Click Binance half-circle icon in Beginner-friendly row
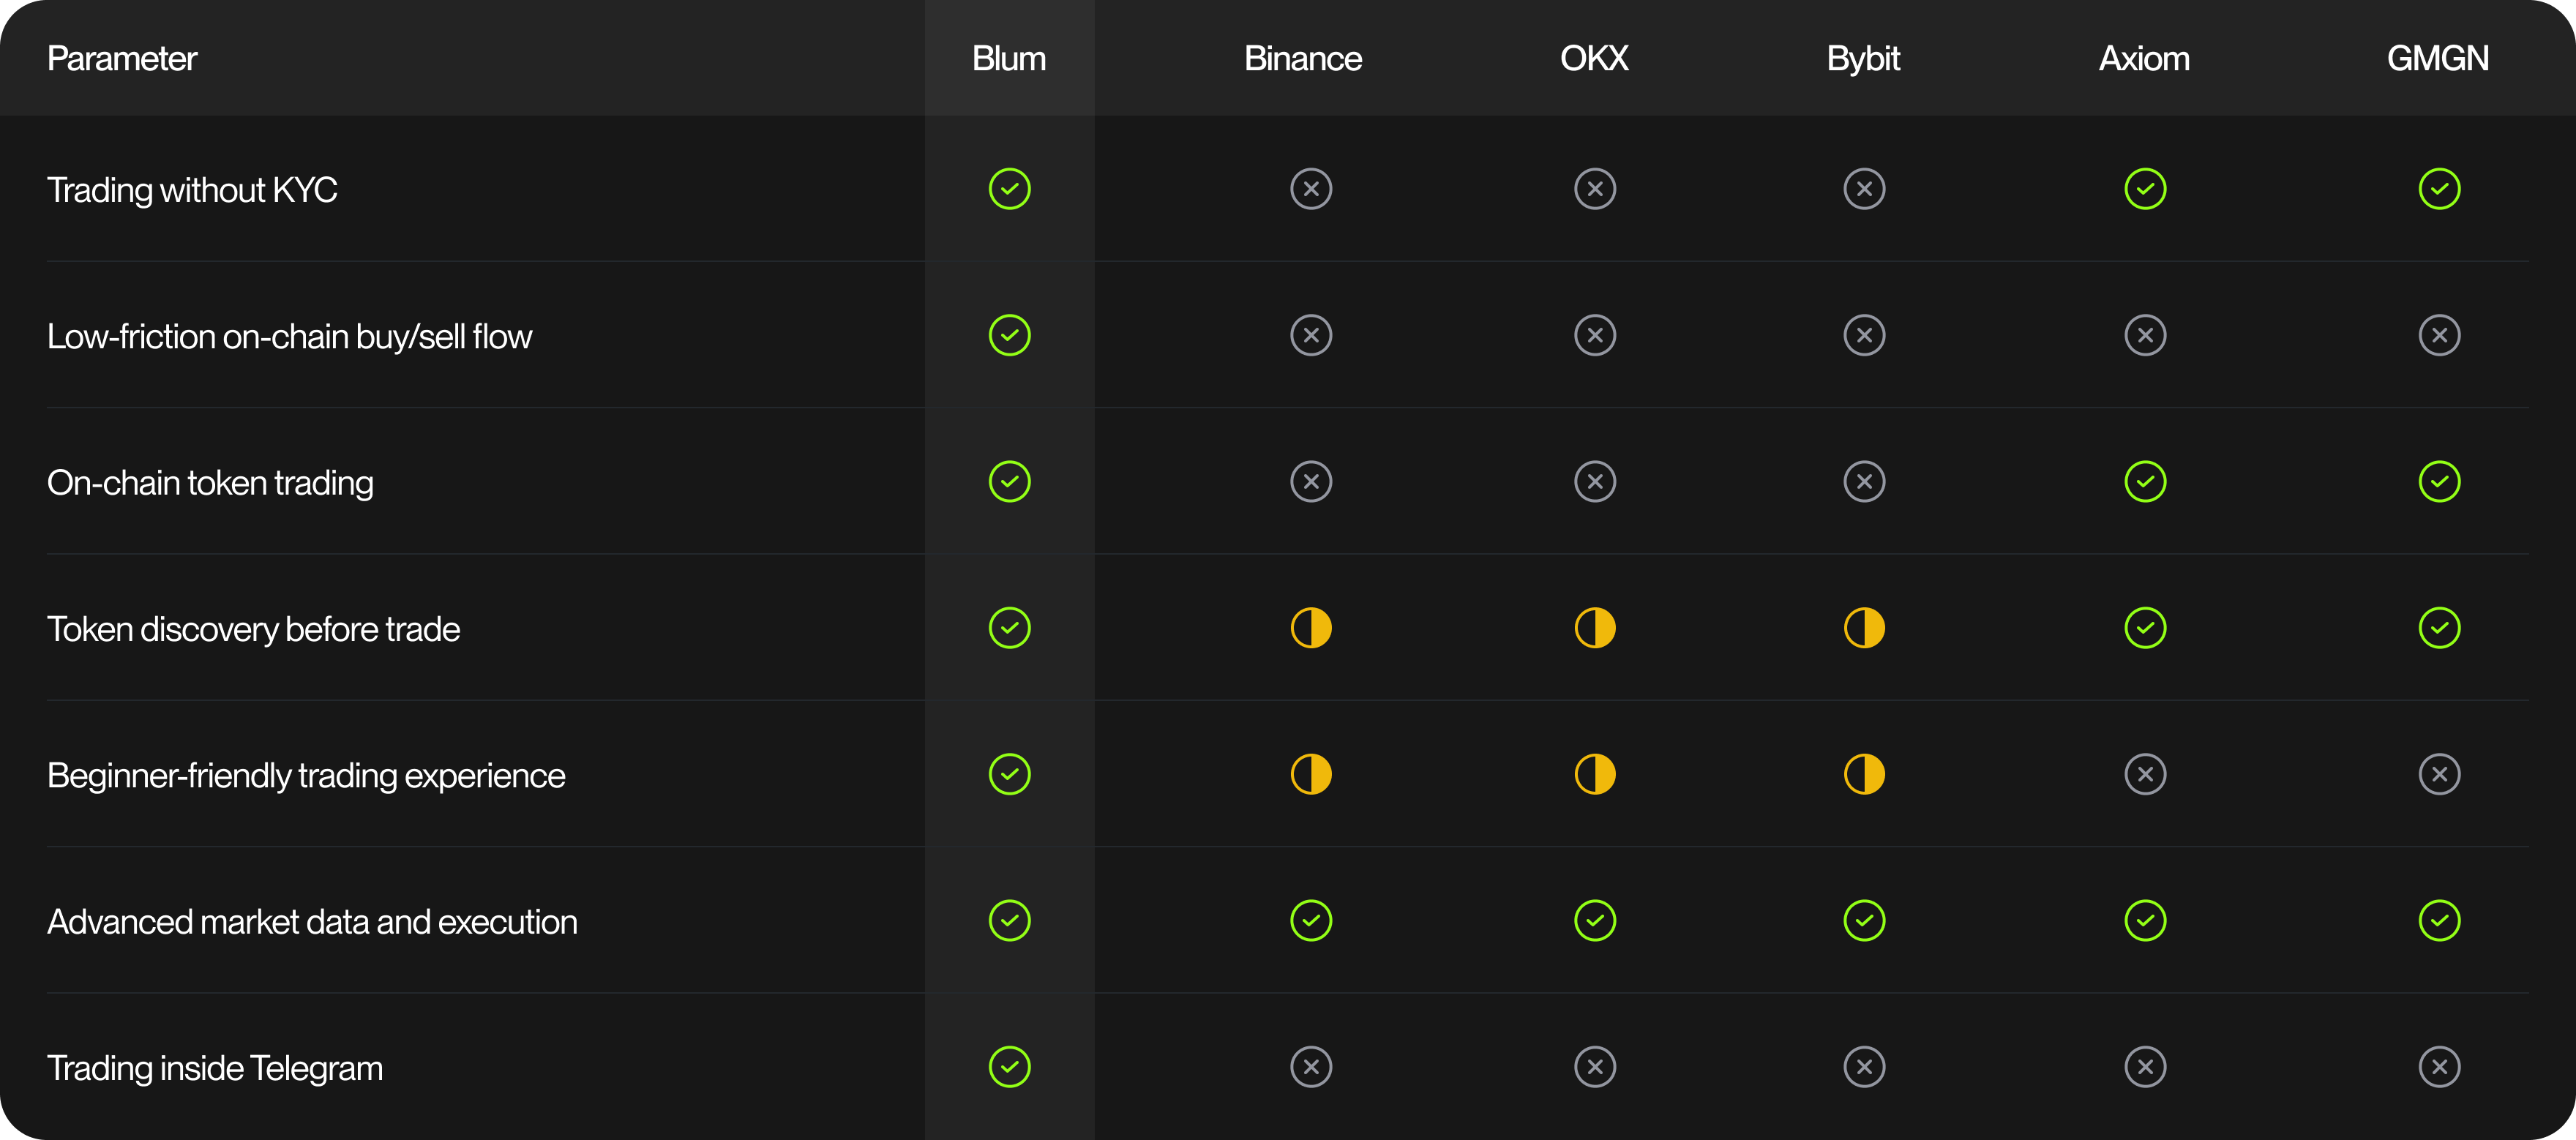The height and width of the screenshot is (1140, 2576). [1310, 774]
